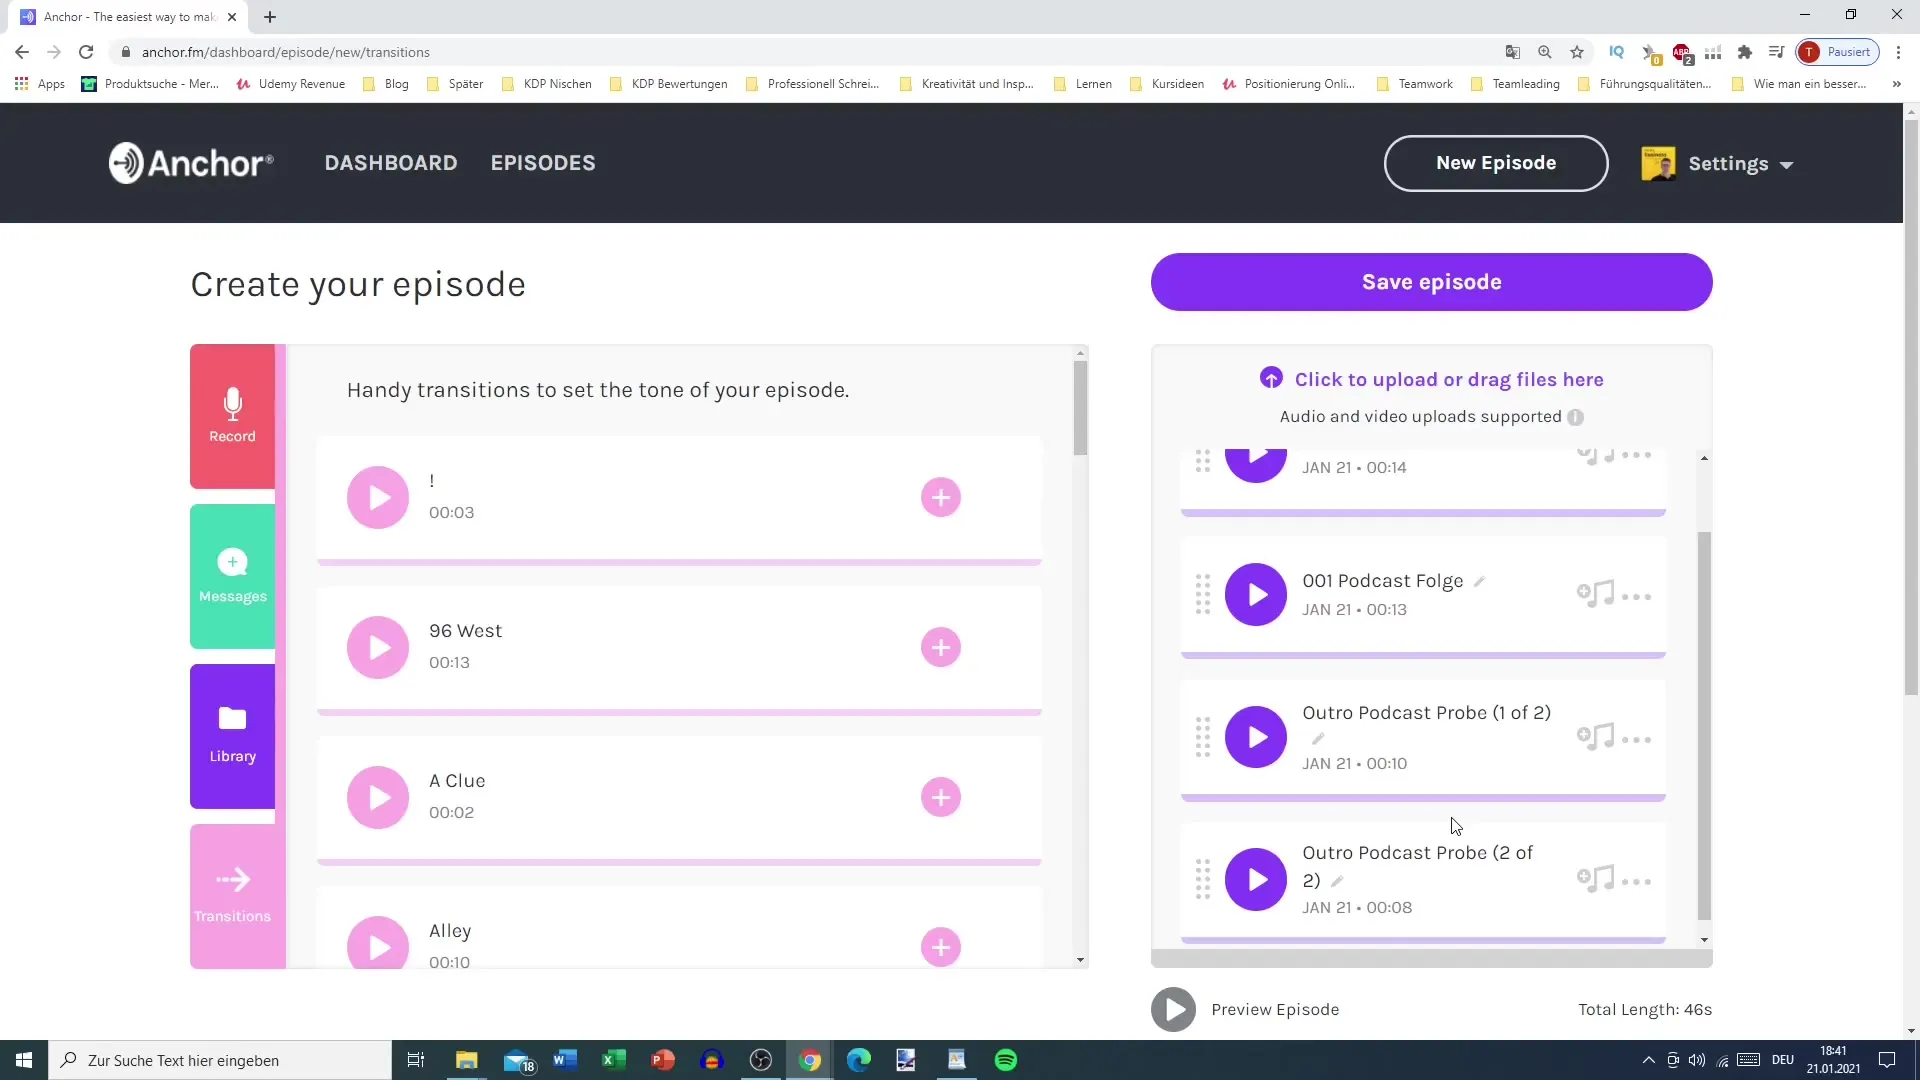Open the 'Blog' bookmark folder

click(386, 84)
